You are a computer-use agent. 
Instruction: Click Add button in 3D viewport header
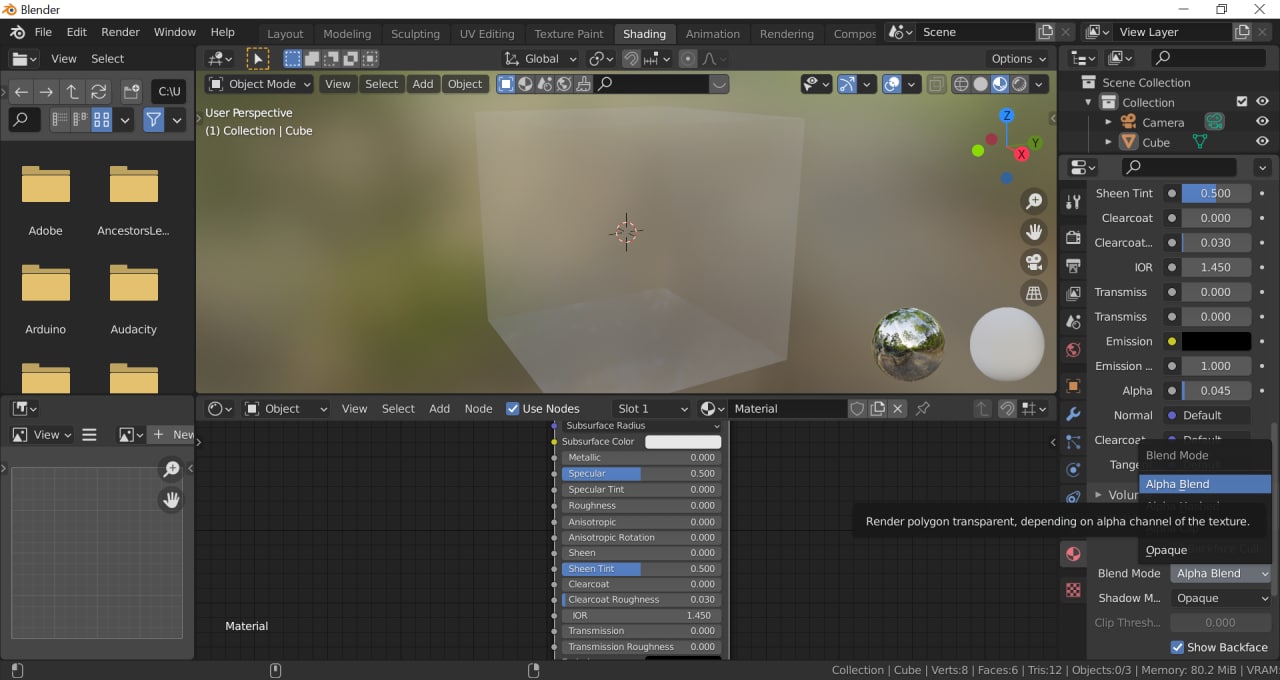pos(423,84)
